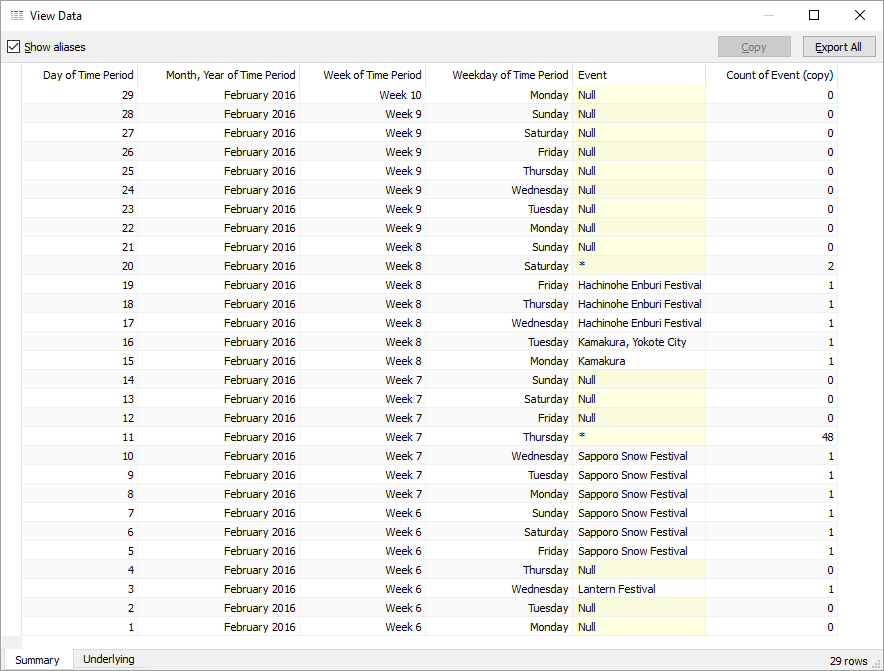Click the Month, Year of Time Period header
The image size is (884, 671).
point(230,75)
